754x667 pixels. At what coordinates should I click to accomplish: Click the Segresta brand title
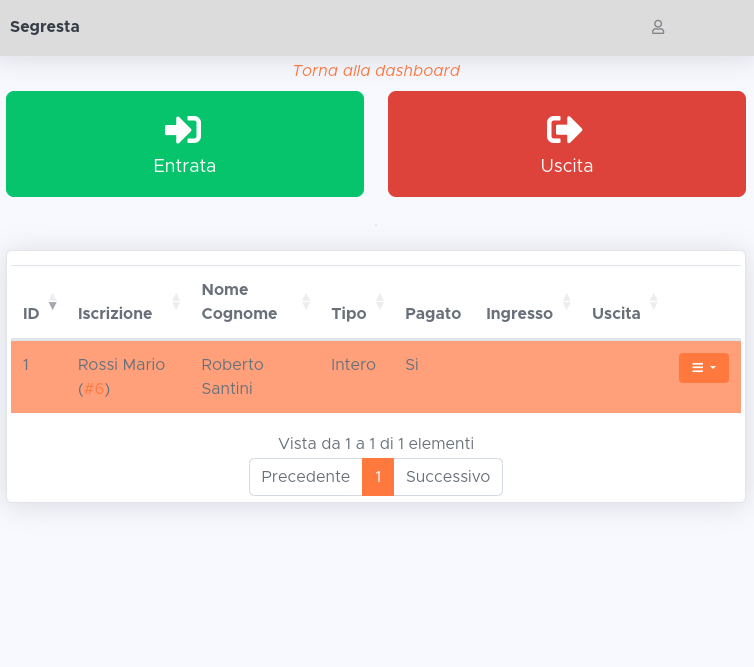click(x=45, y=27)
